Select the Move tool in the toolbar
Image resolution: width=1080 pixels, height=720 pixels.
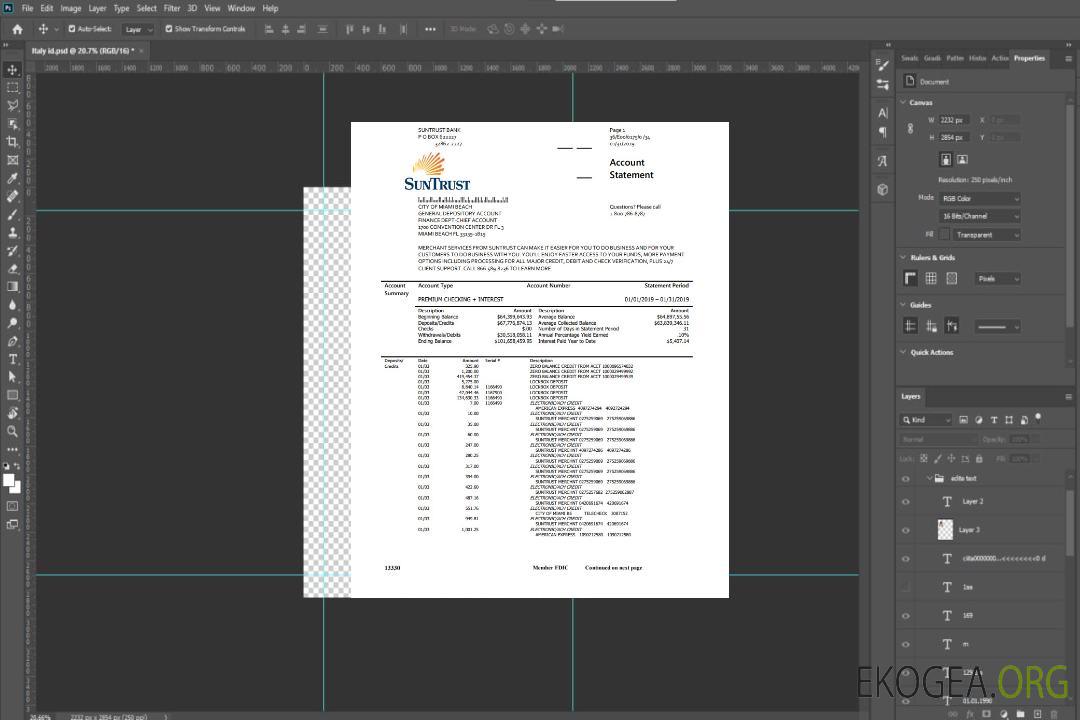(13, 70)
